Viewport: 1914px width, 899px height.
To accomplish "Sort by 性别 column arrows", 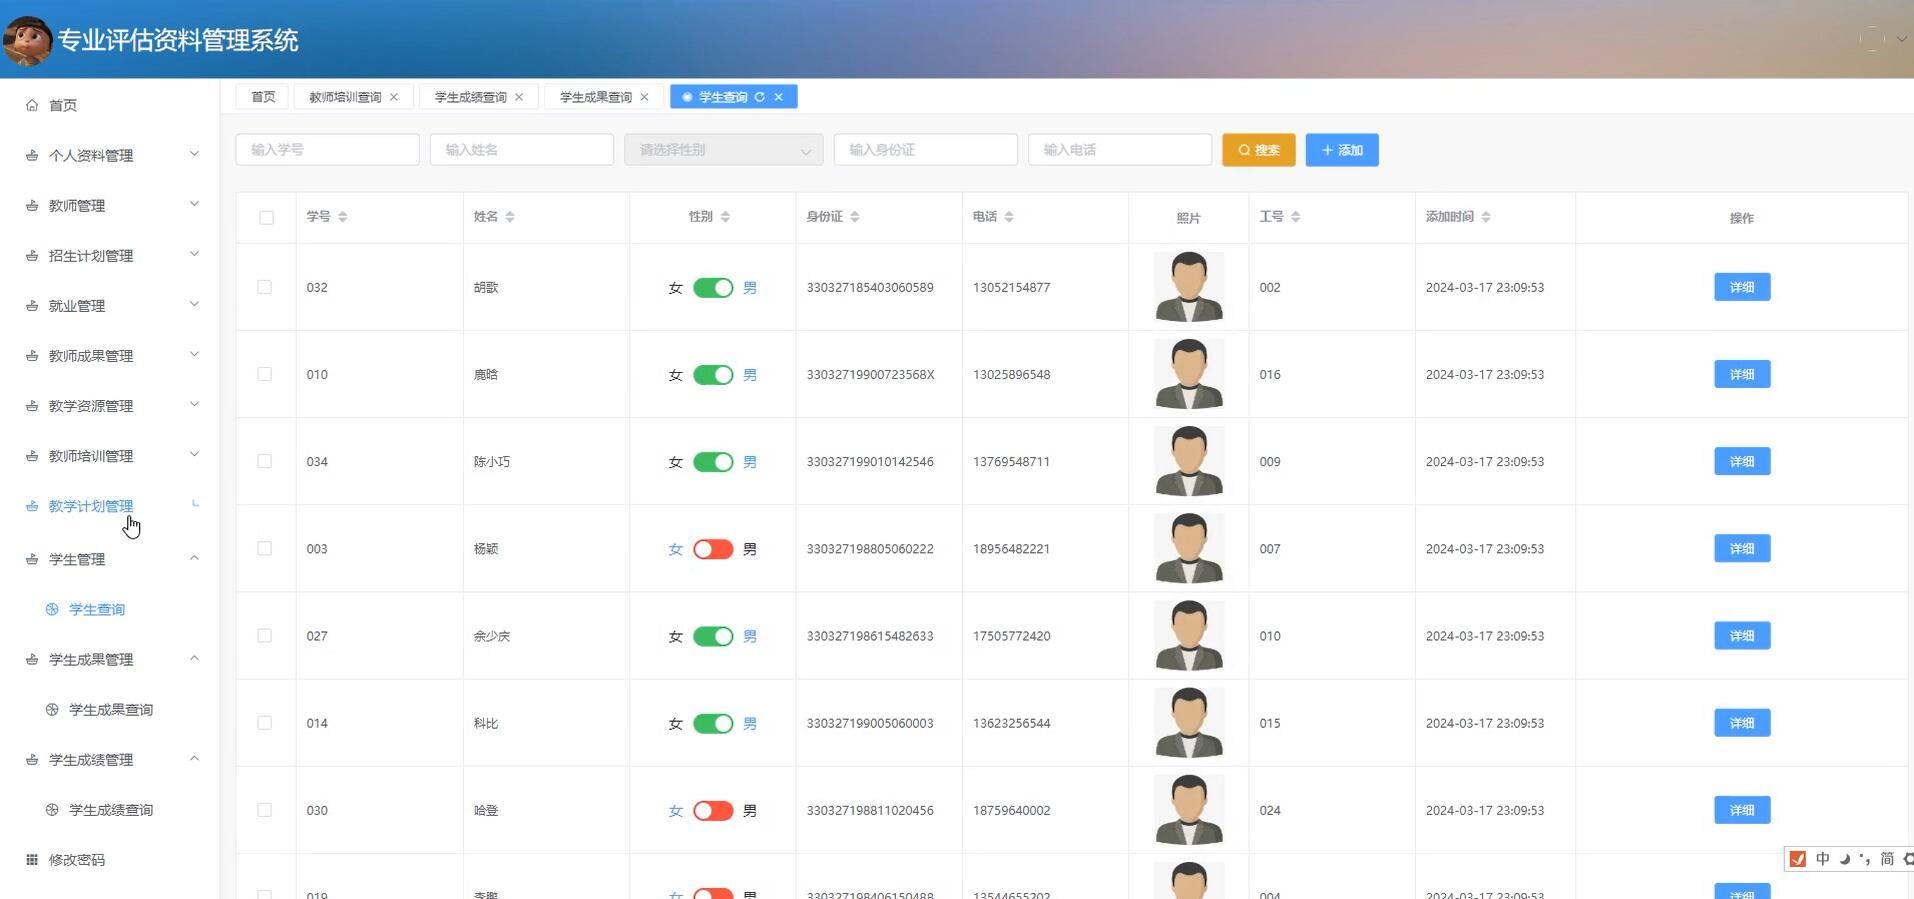I will (726, 217).
